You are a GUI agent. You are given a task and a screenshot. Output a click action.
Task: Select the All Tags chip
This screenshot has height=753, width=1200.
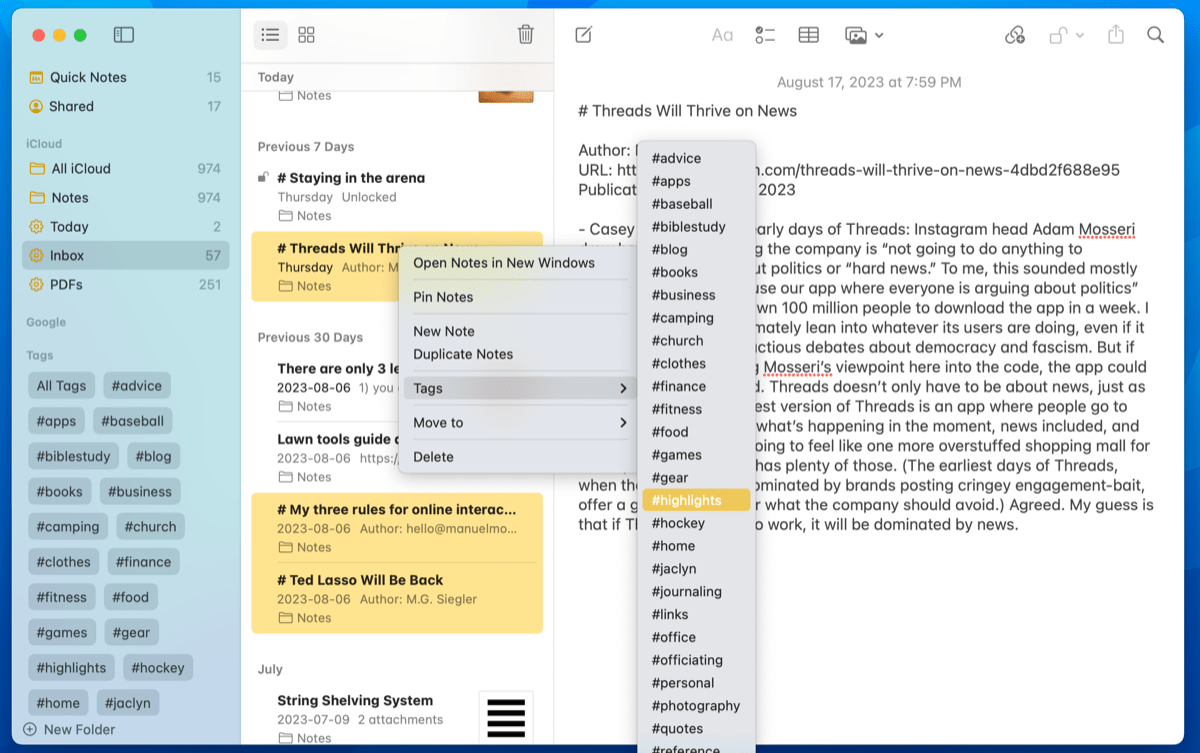[x=61, y=386]
